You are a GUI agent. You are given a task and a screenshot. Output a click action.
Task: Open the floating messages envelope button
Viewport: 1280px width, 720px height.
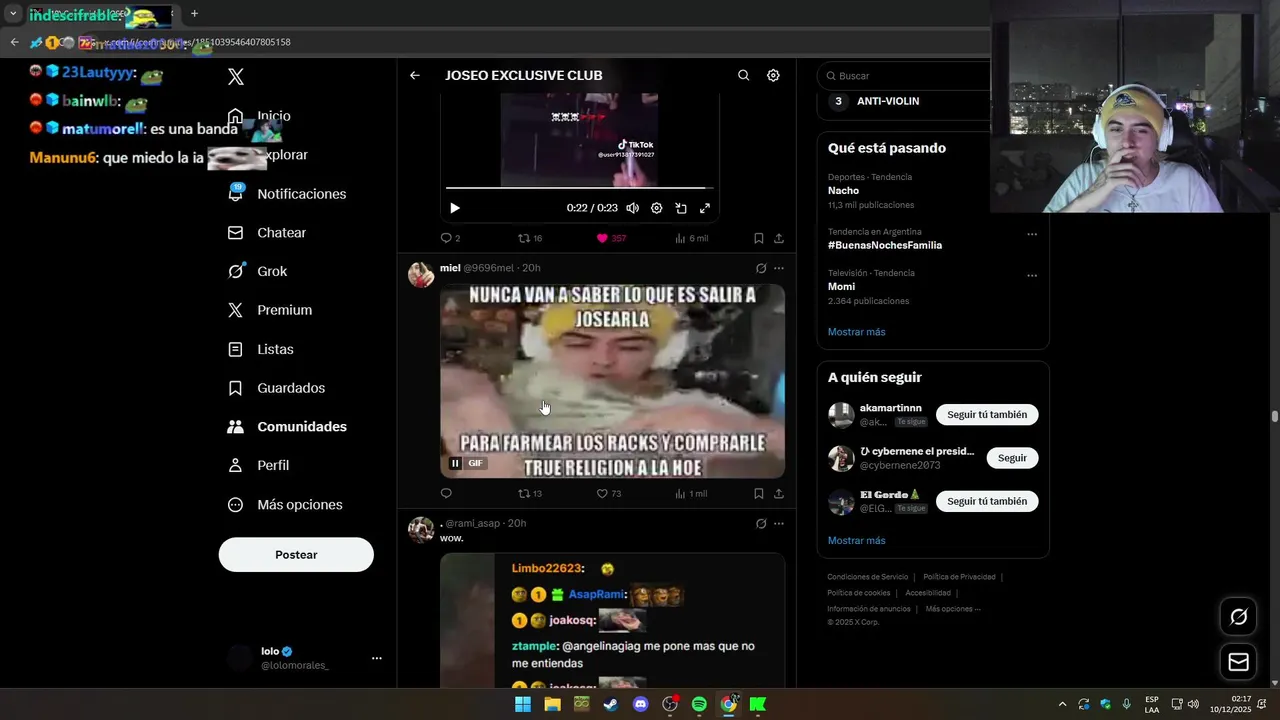point(1239,662)
